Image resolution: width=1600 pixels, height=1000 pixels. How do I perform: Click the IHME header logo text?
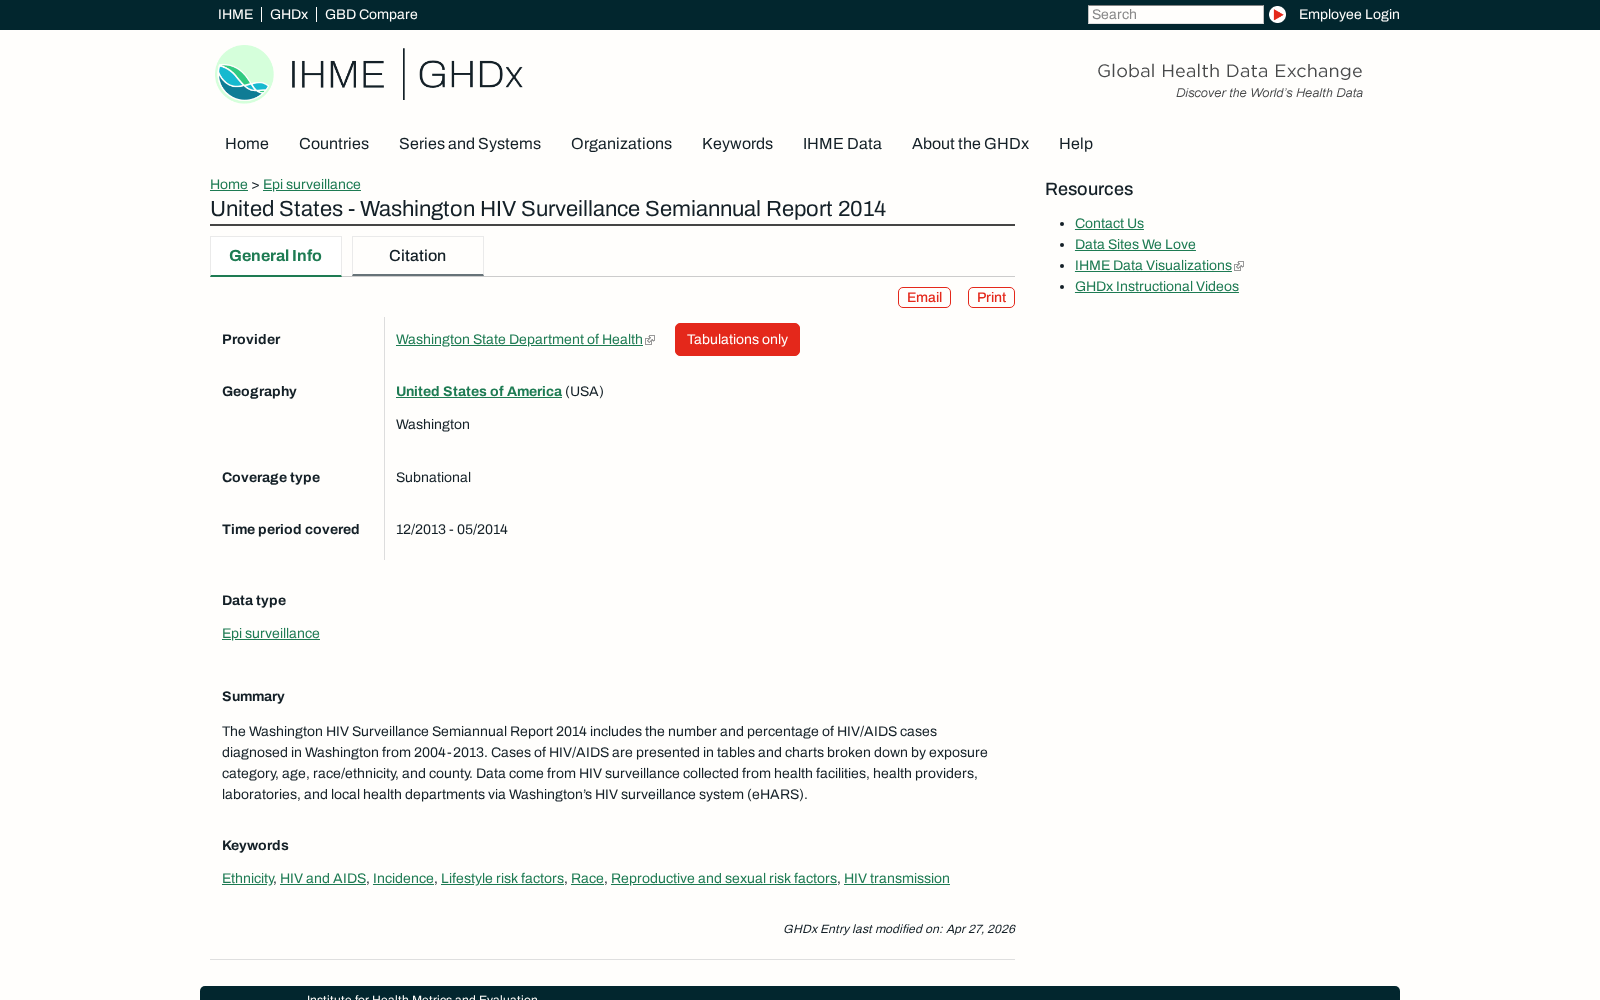pos(337,75)
